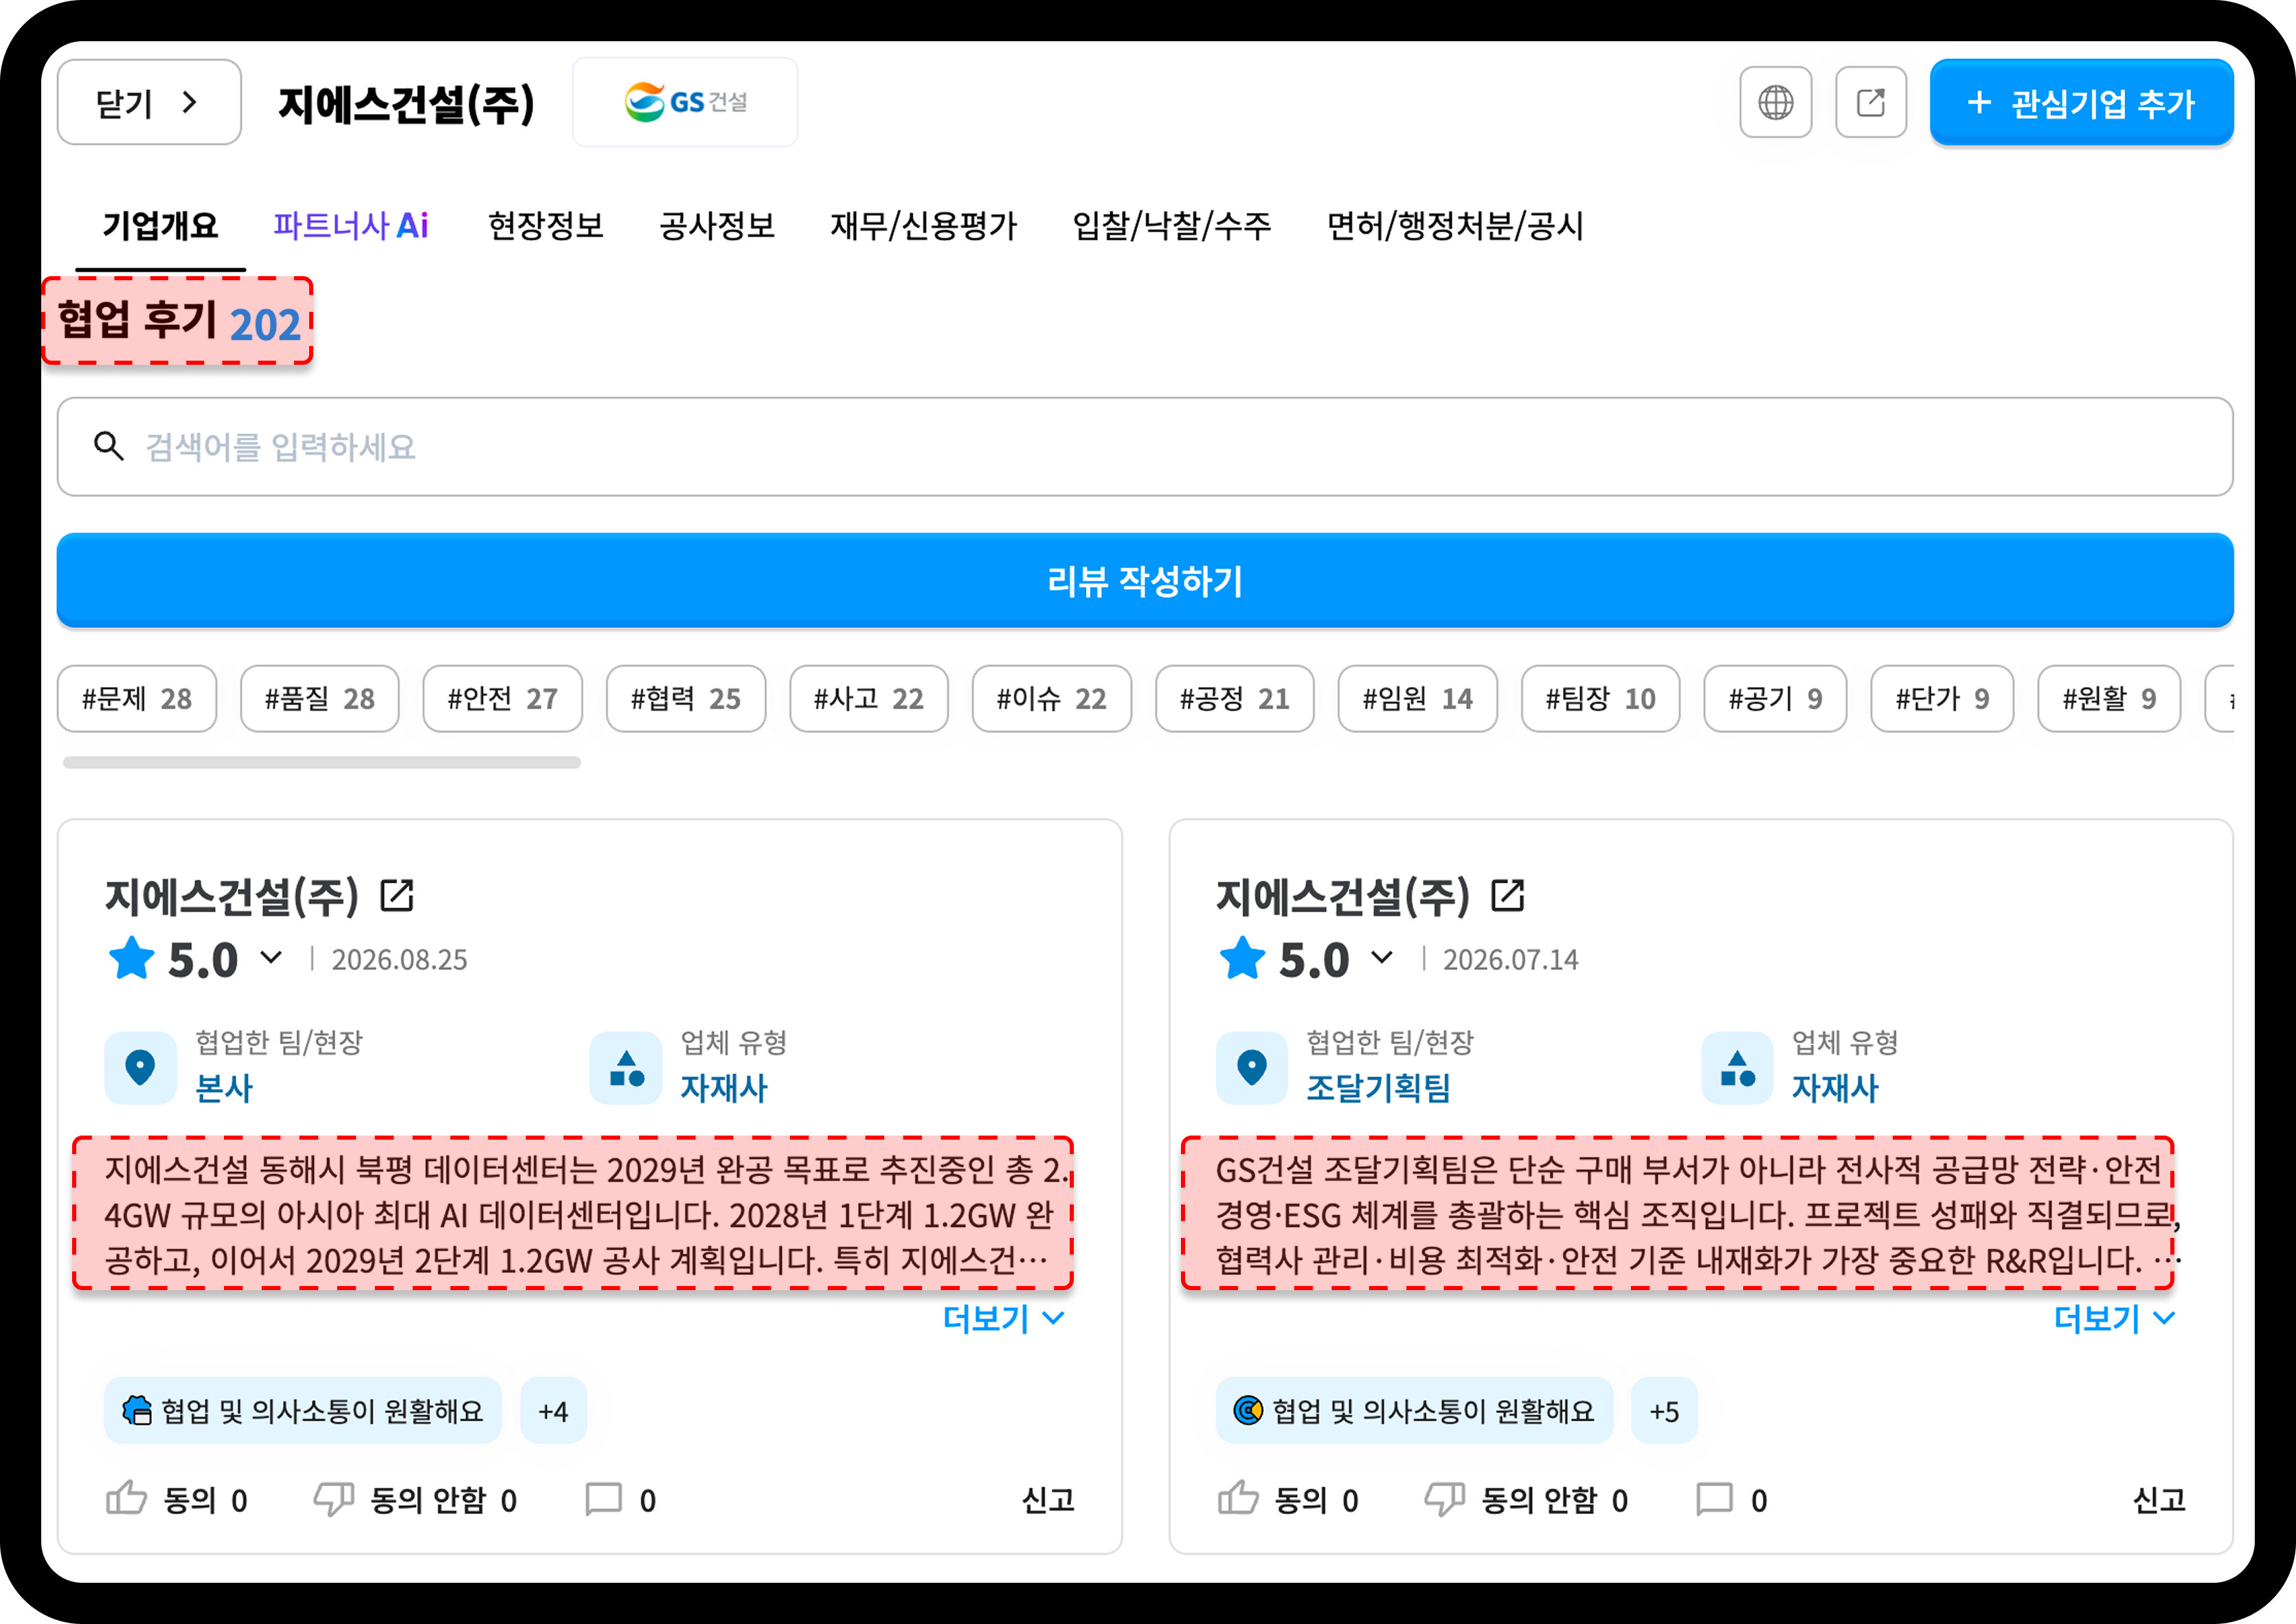
Task: Show +4 more tags on 본사 review
Action: [553, 1411]
